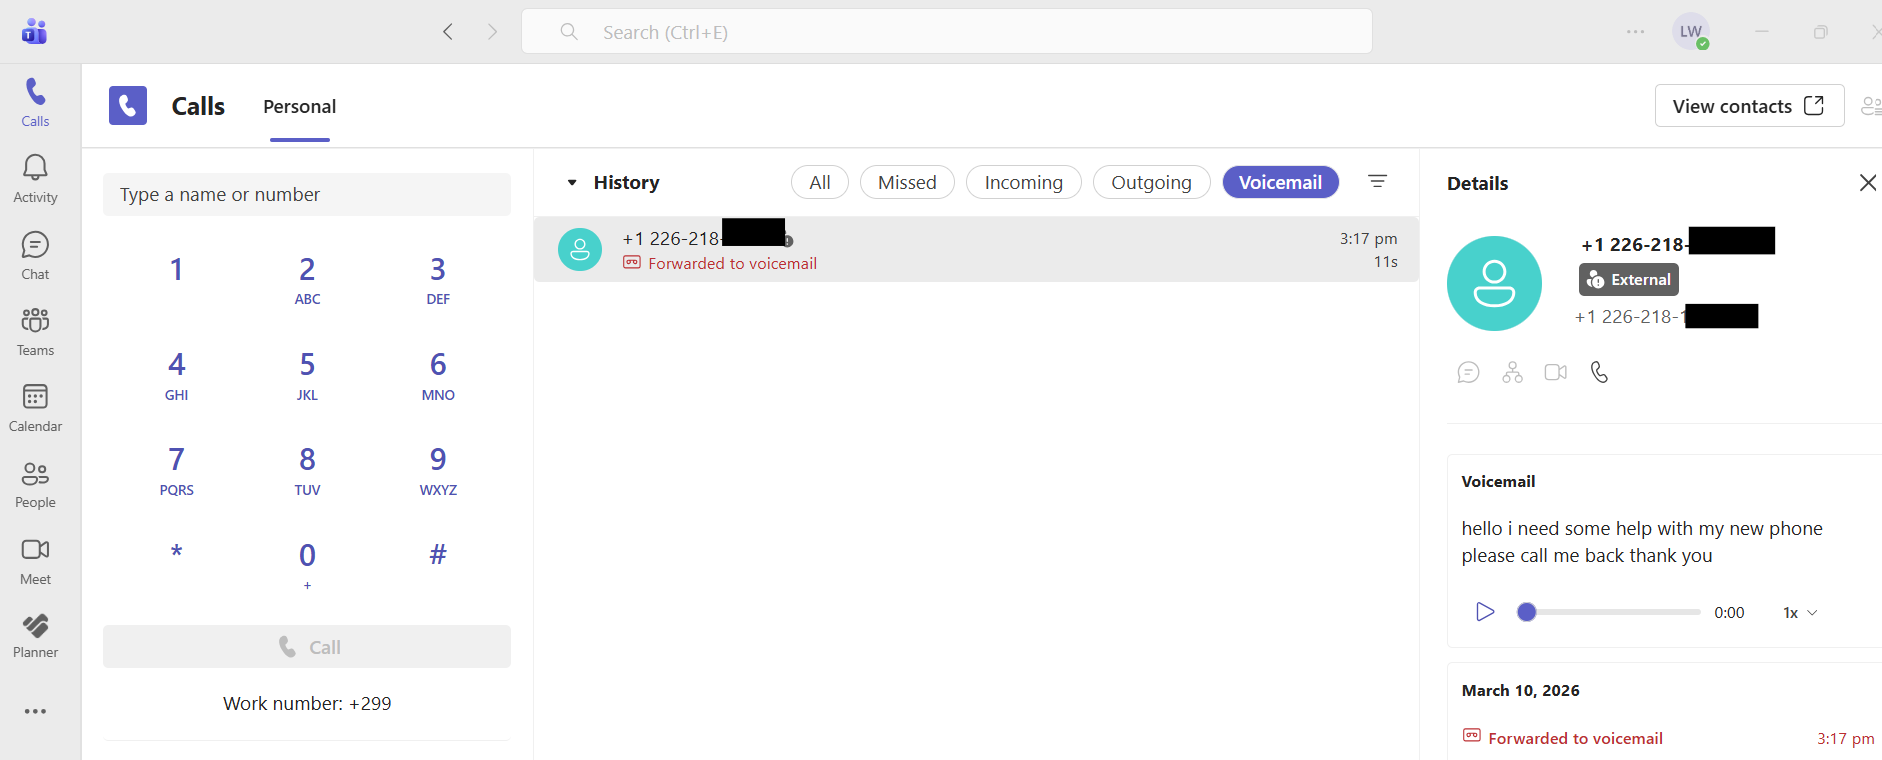Open the Chat app in sidebar
The width and height of the screenshot is (1882, 760).
(x=35, y=256)
